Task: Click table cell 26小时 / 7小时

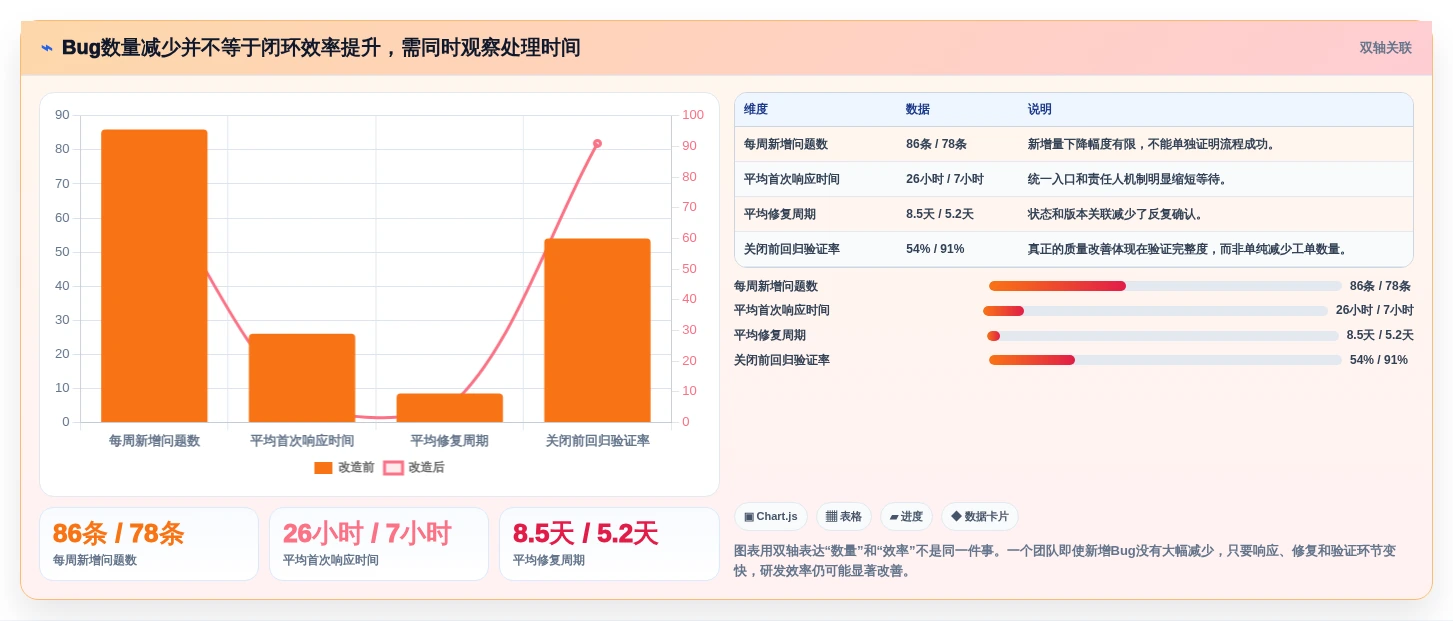Action: pyautogui.click(x=945, y=179)
